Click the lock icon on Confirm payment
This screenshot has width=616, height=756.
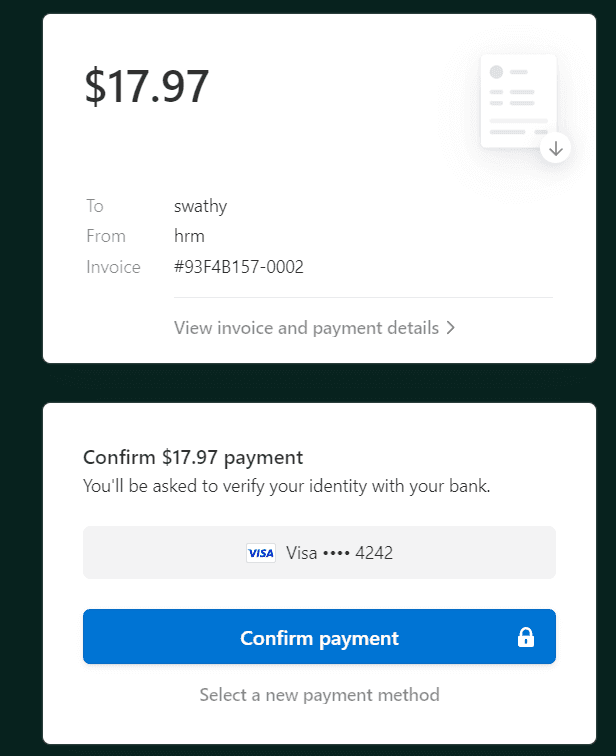(526, 638)
